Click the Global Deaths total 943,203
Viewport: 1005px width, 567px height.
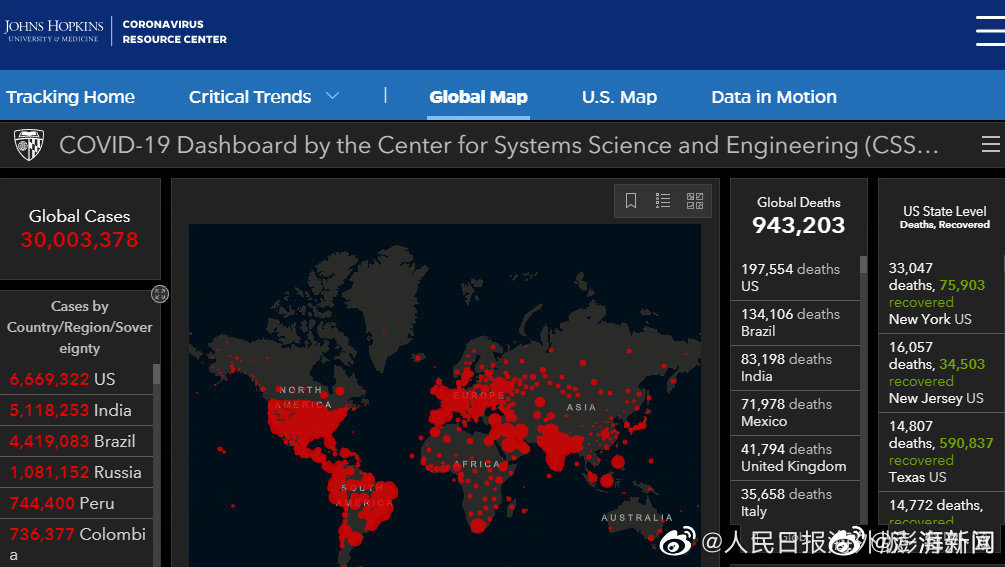[799, 226]
